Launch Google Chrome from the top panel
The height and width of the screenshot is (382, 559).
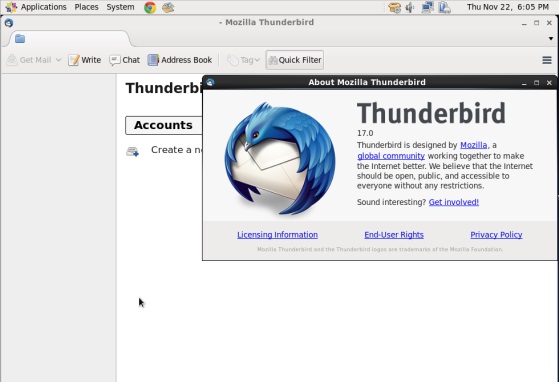coord(150,7)
